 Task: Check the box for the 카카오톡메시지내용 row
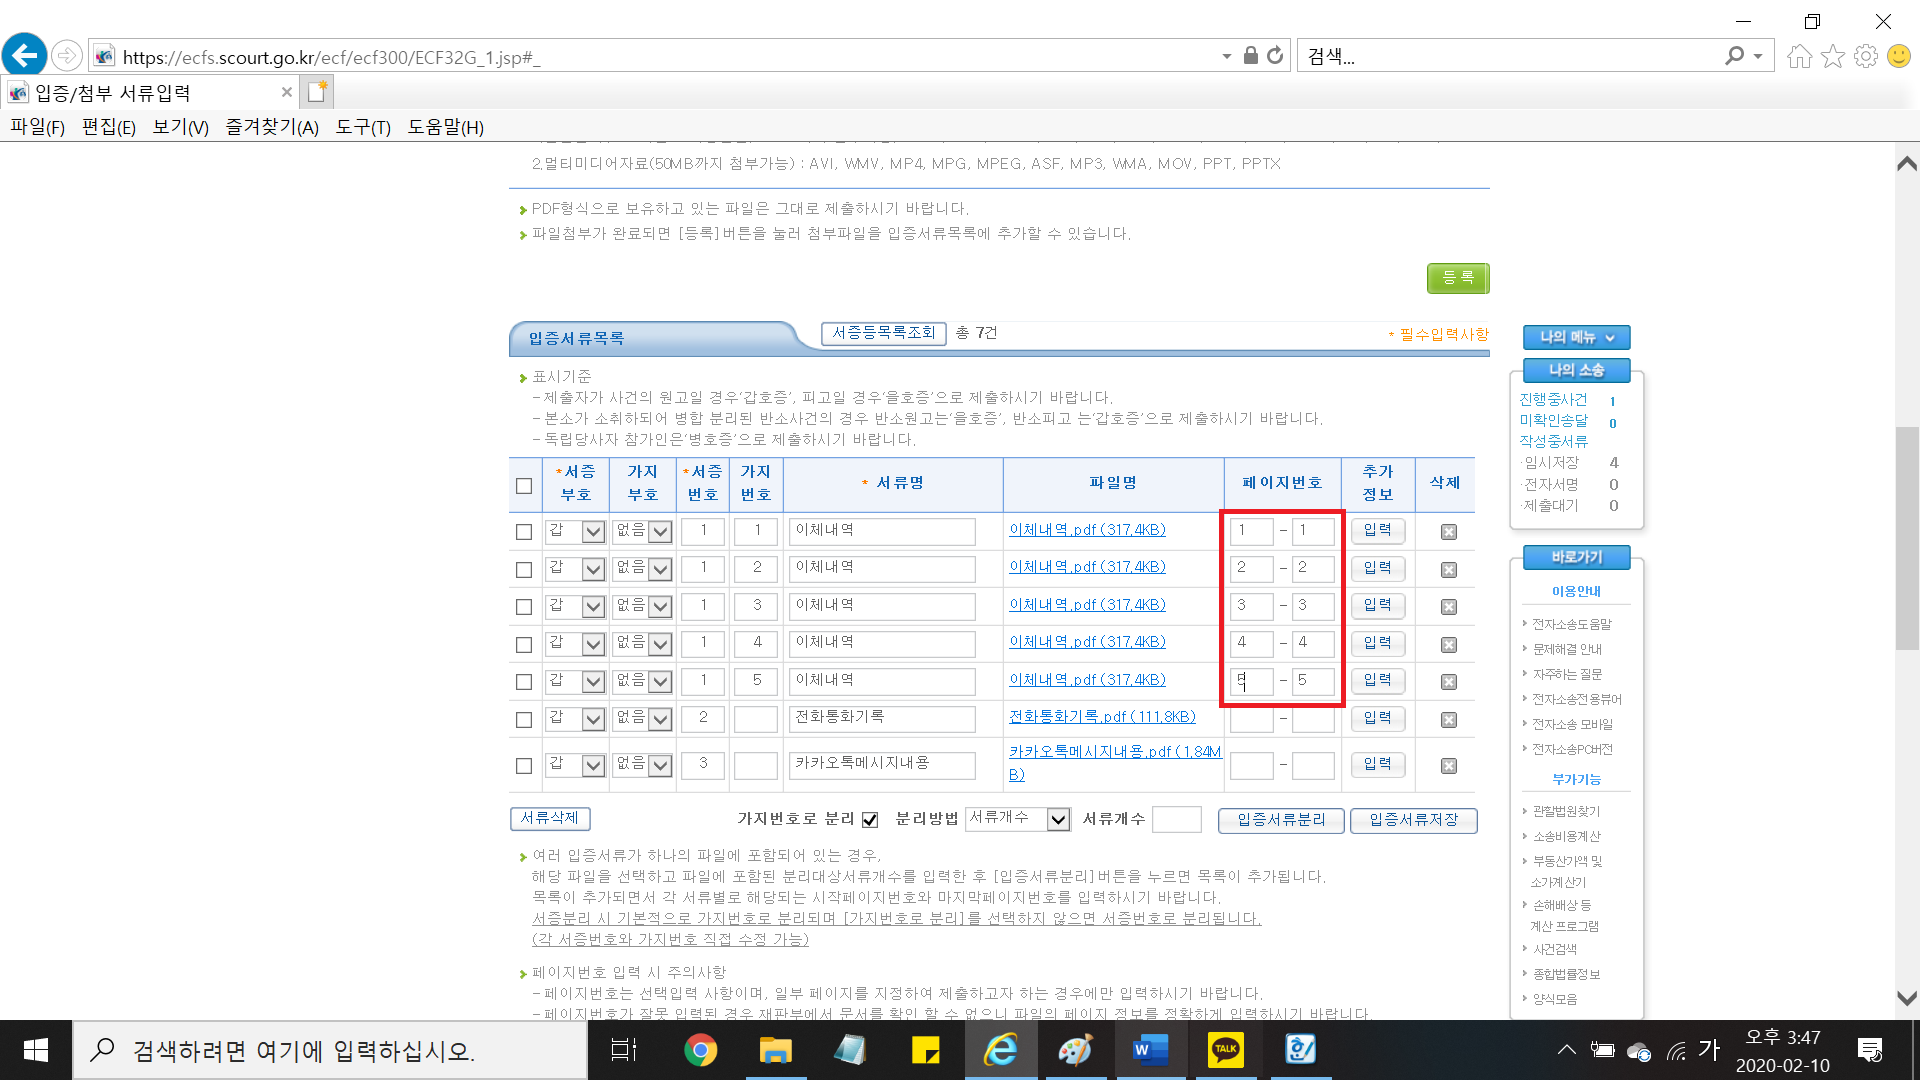[524, 766]
